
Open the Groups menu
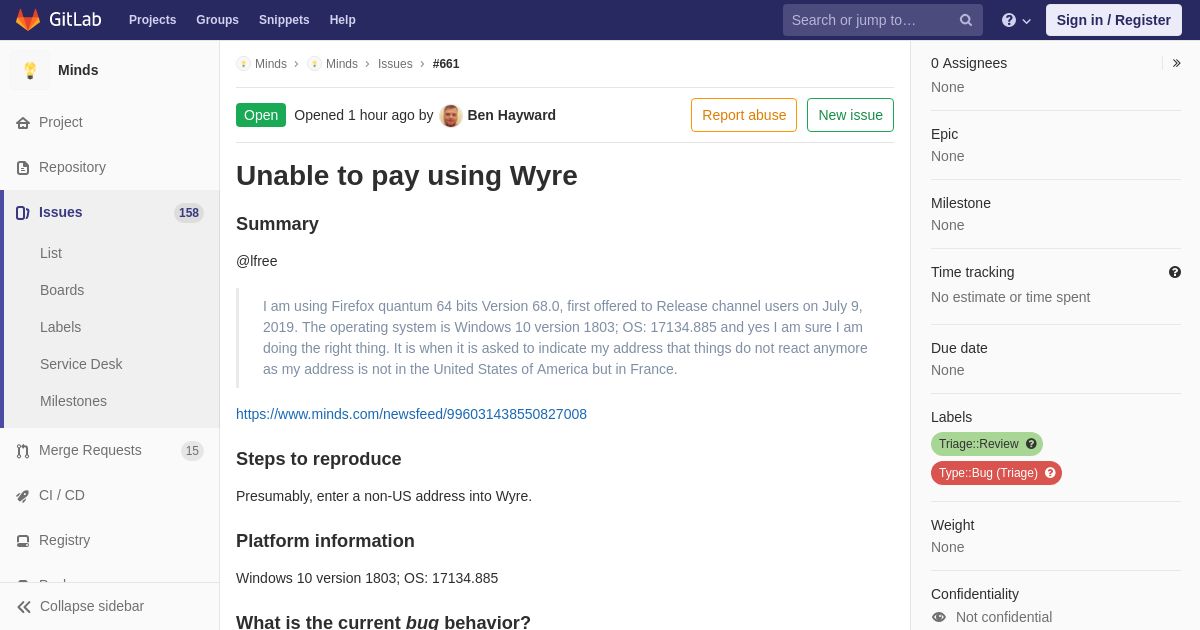tap(217, 20)
